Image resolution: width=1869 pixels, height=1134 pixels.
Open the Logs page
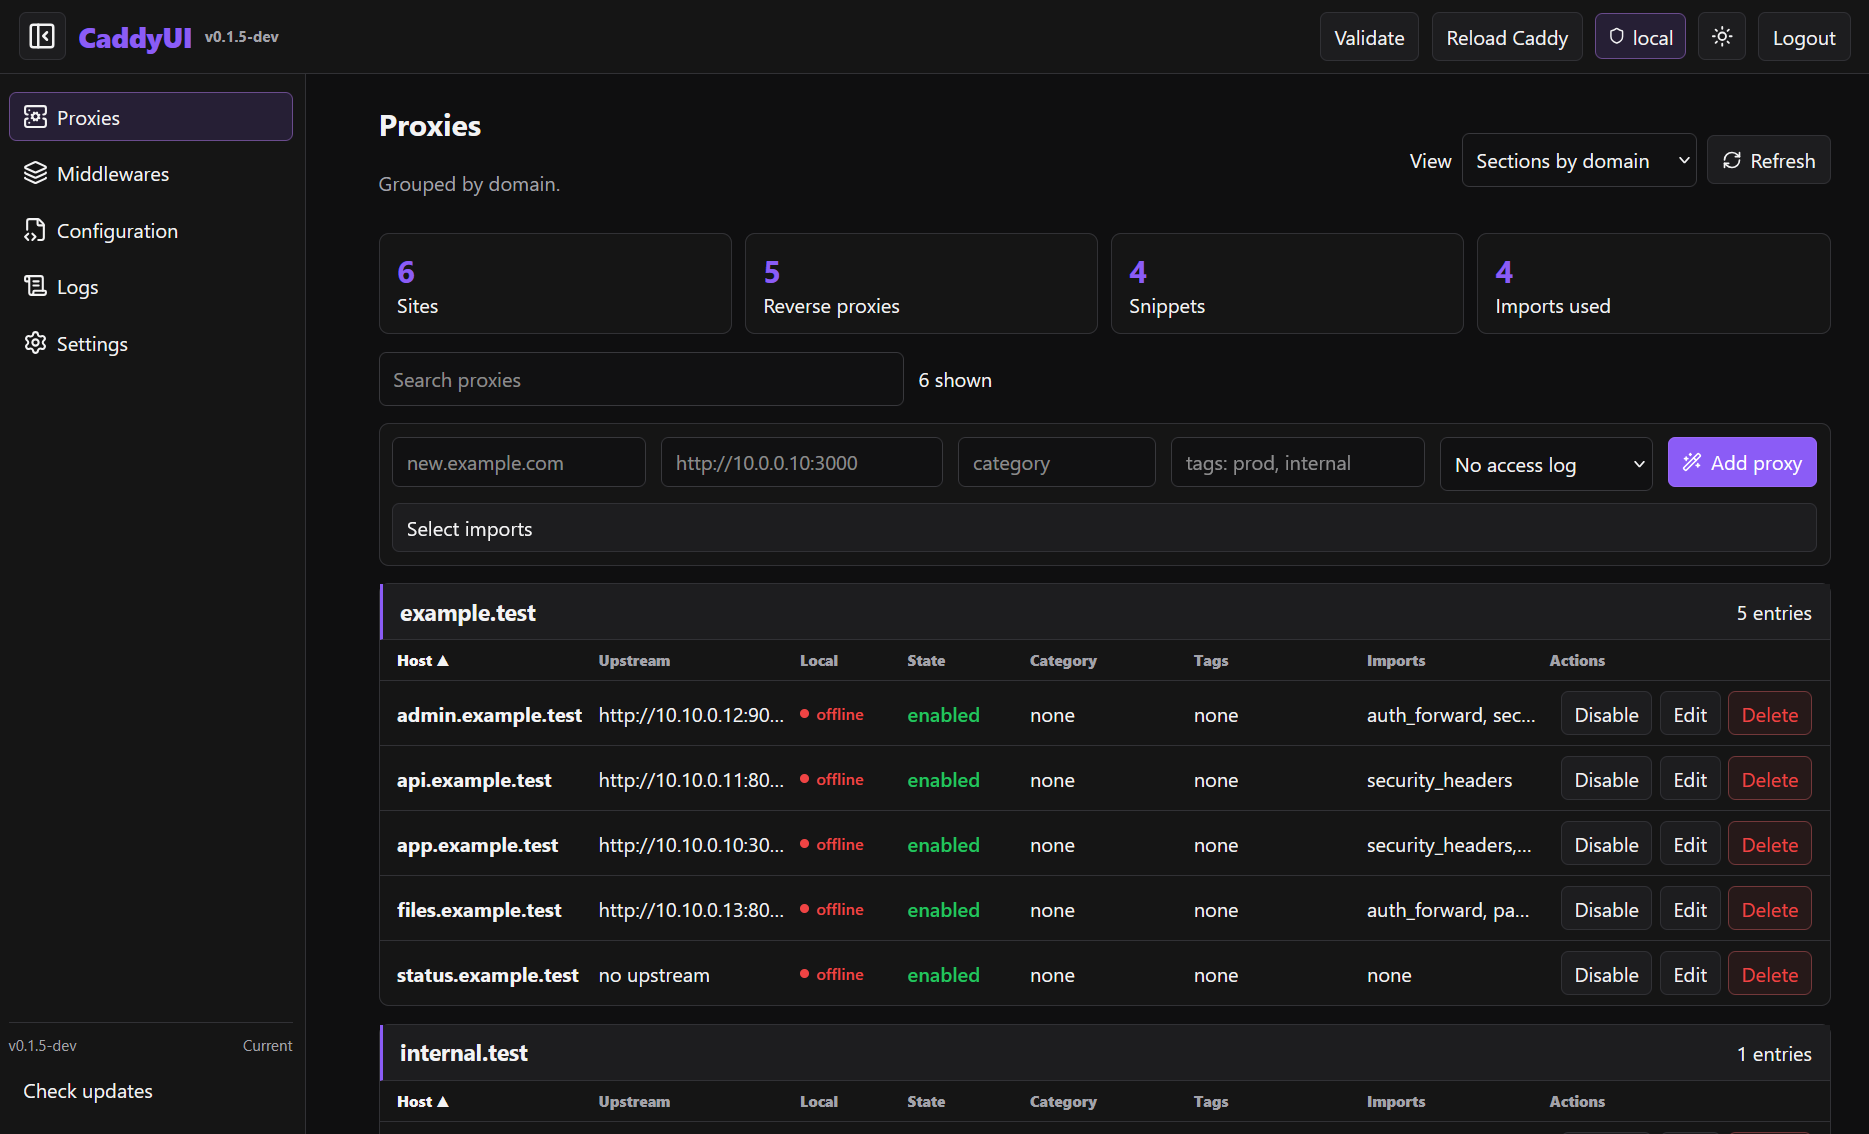click(151, 286)
